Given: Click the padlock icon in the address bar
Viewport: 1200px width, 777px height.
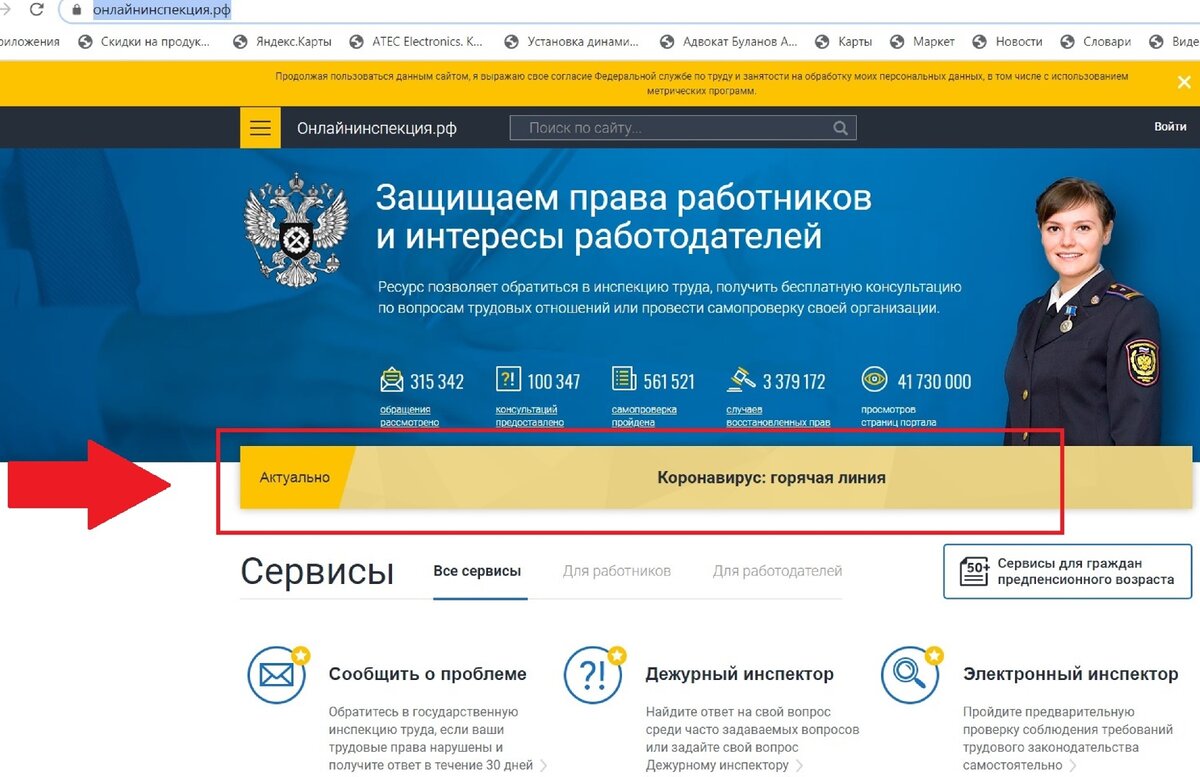Looking at the screenshot, I should pos(75,10).
